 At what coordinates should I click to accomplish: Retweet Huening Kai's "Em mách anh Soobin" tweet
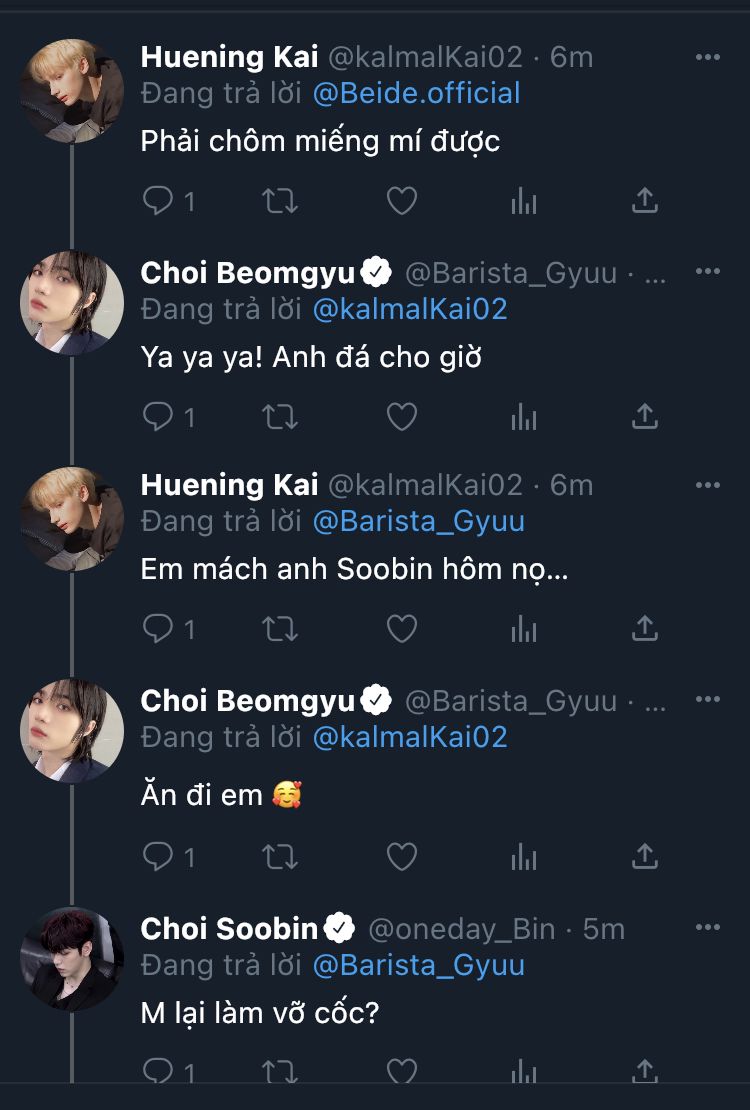click(280, 628)
